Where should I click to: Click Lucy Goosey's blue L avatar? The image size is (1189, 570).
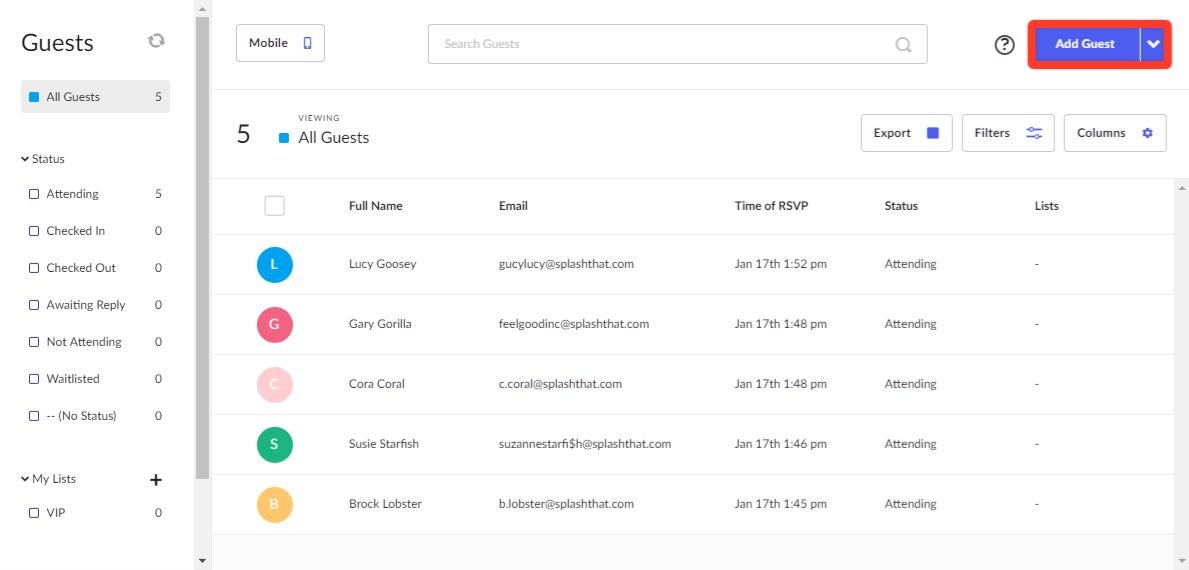coord(275,265)
